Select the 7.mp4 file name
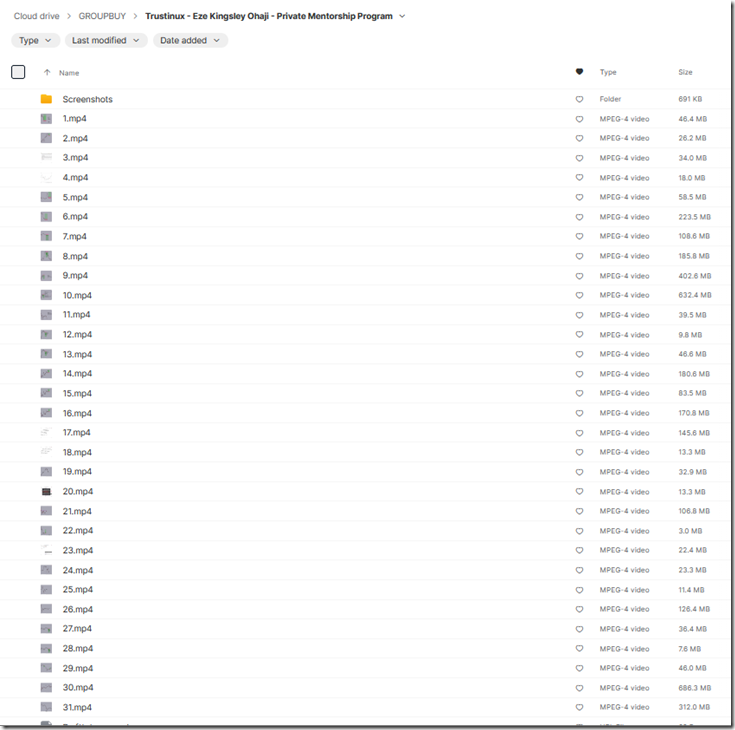735x730 pixels. pos(75,236)
